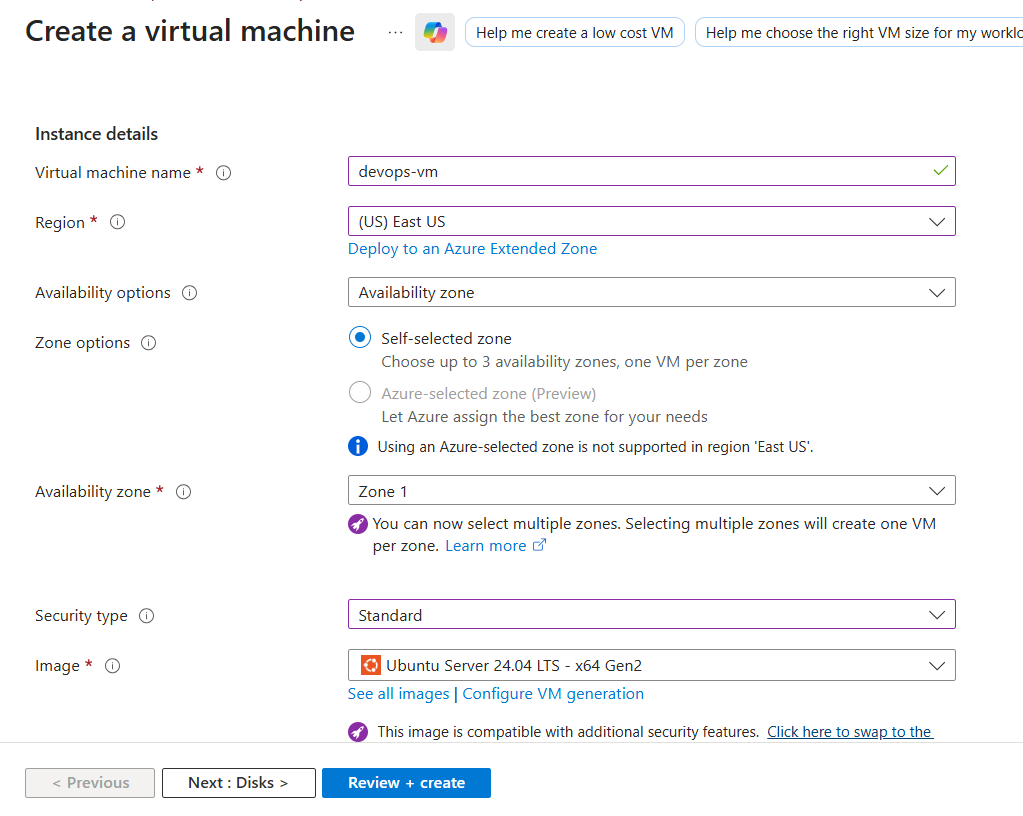Show info tooltip for Availability zone
Viewport: 1023px width, 816px height.
pyautogui.click(x=183, y=492)
